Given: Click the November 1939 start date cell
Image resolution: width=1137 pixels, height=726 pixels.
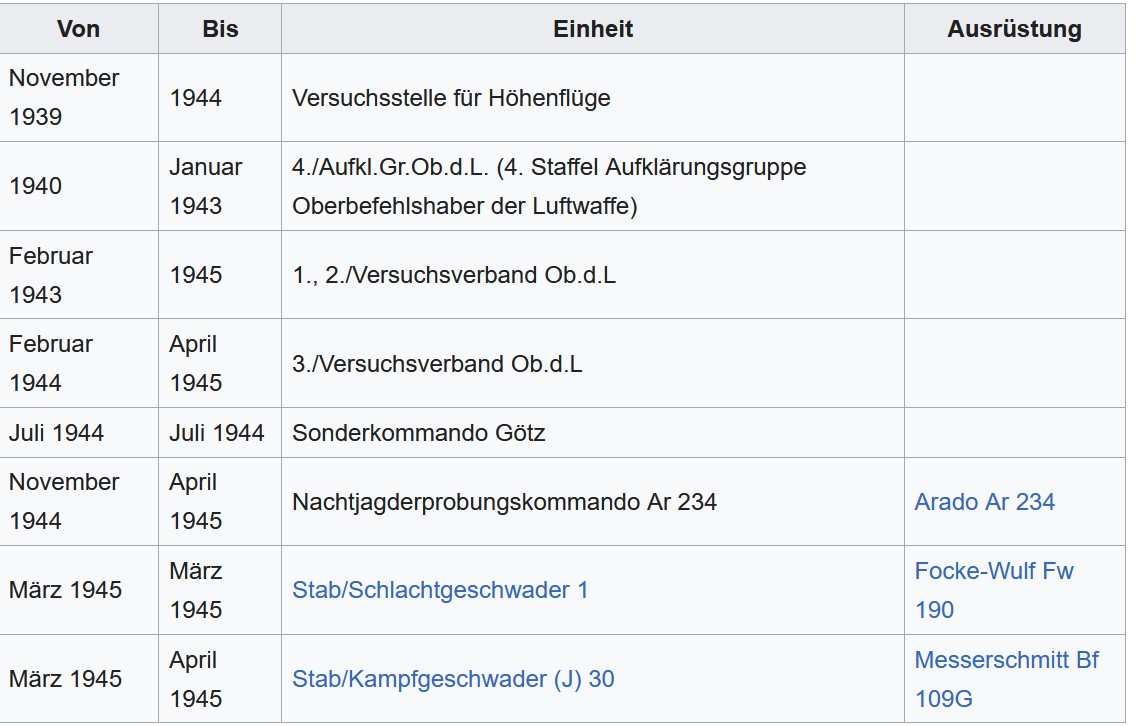Looking at the screenshot, I should (78, 98).
